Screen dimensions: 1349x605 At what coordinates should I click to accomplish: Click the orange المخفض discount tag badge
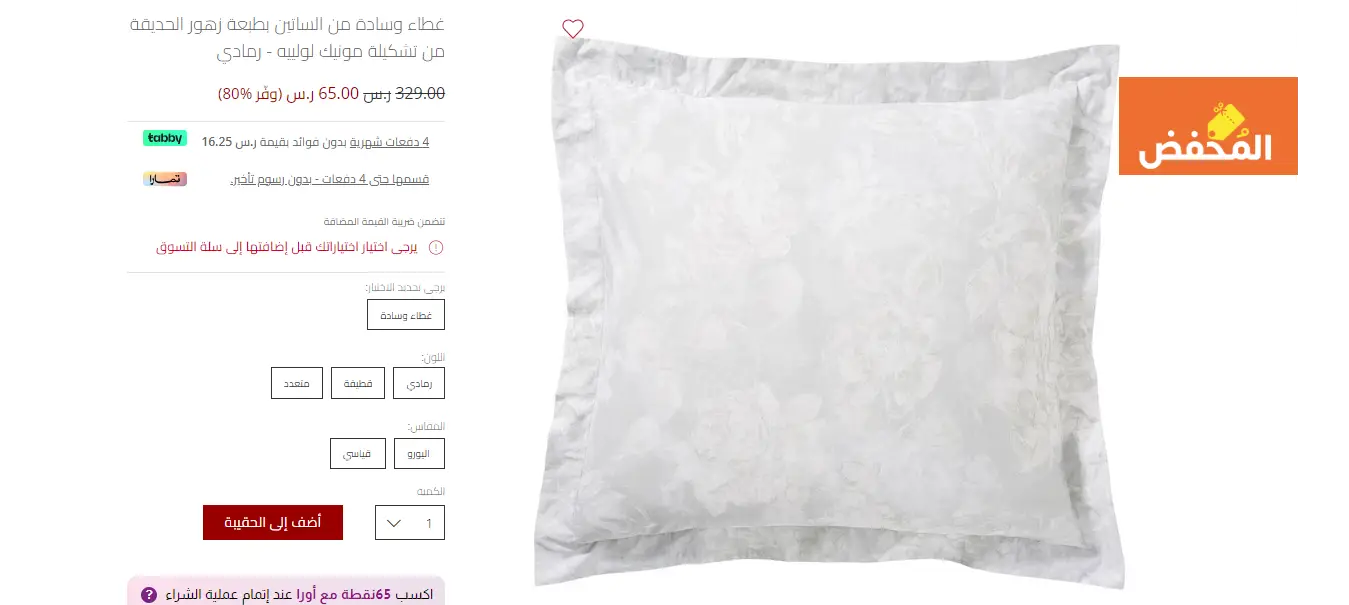click(x=1208, y=126)
